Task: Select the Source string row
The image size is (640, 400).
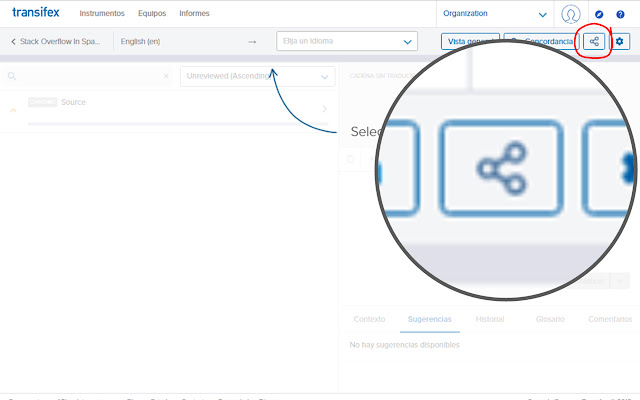Action: pos(169,110)
